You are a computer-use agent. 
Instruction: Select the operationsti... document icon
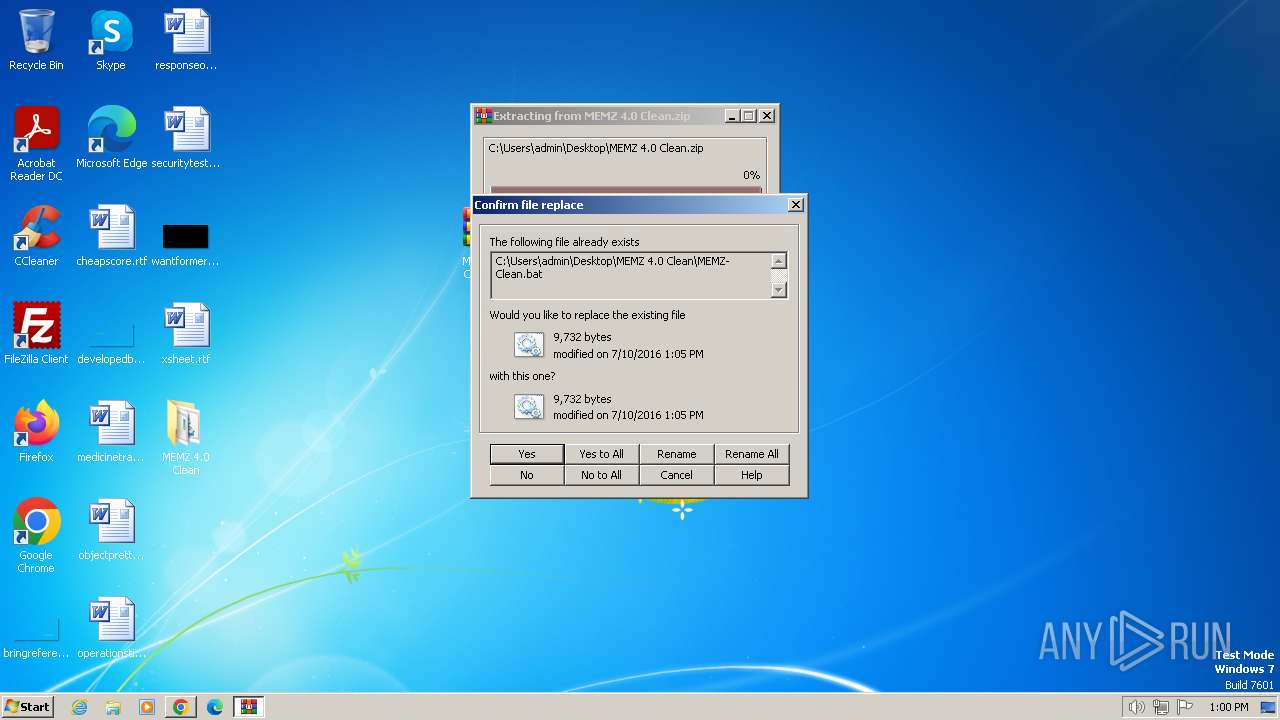tap(111, 628)
